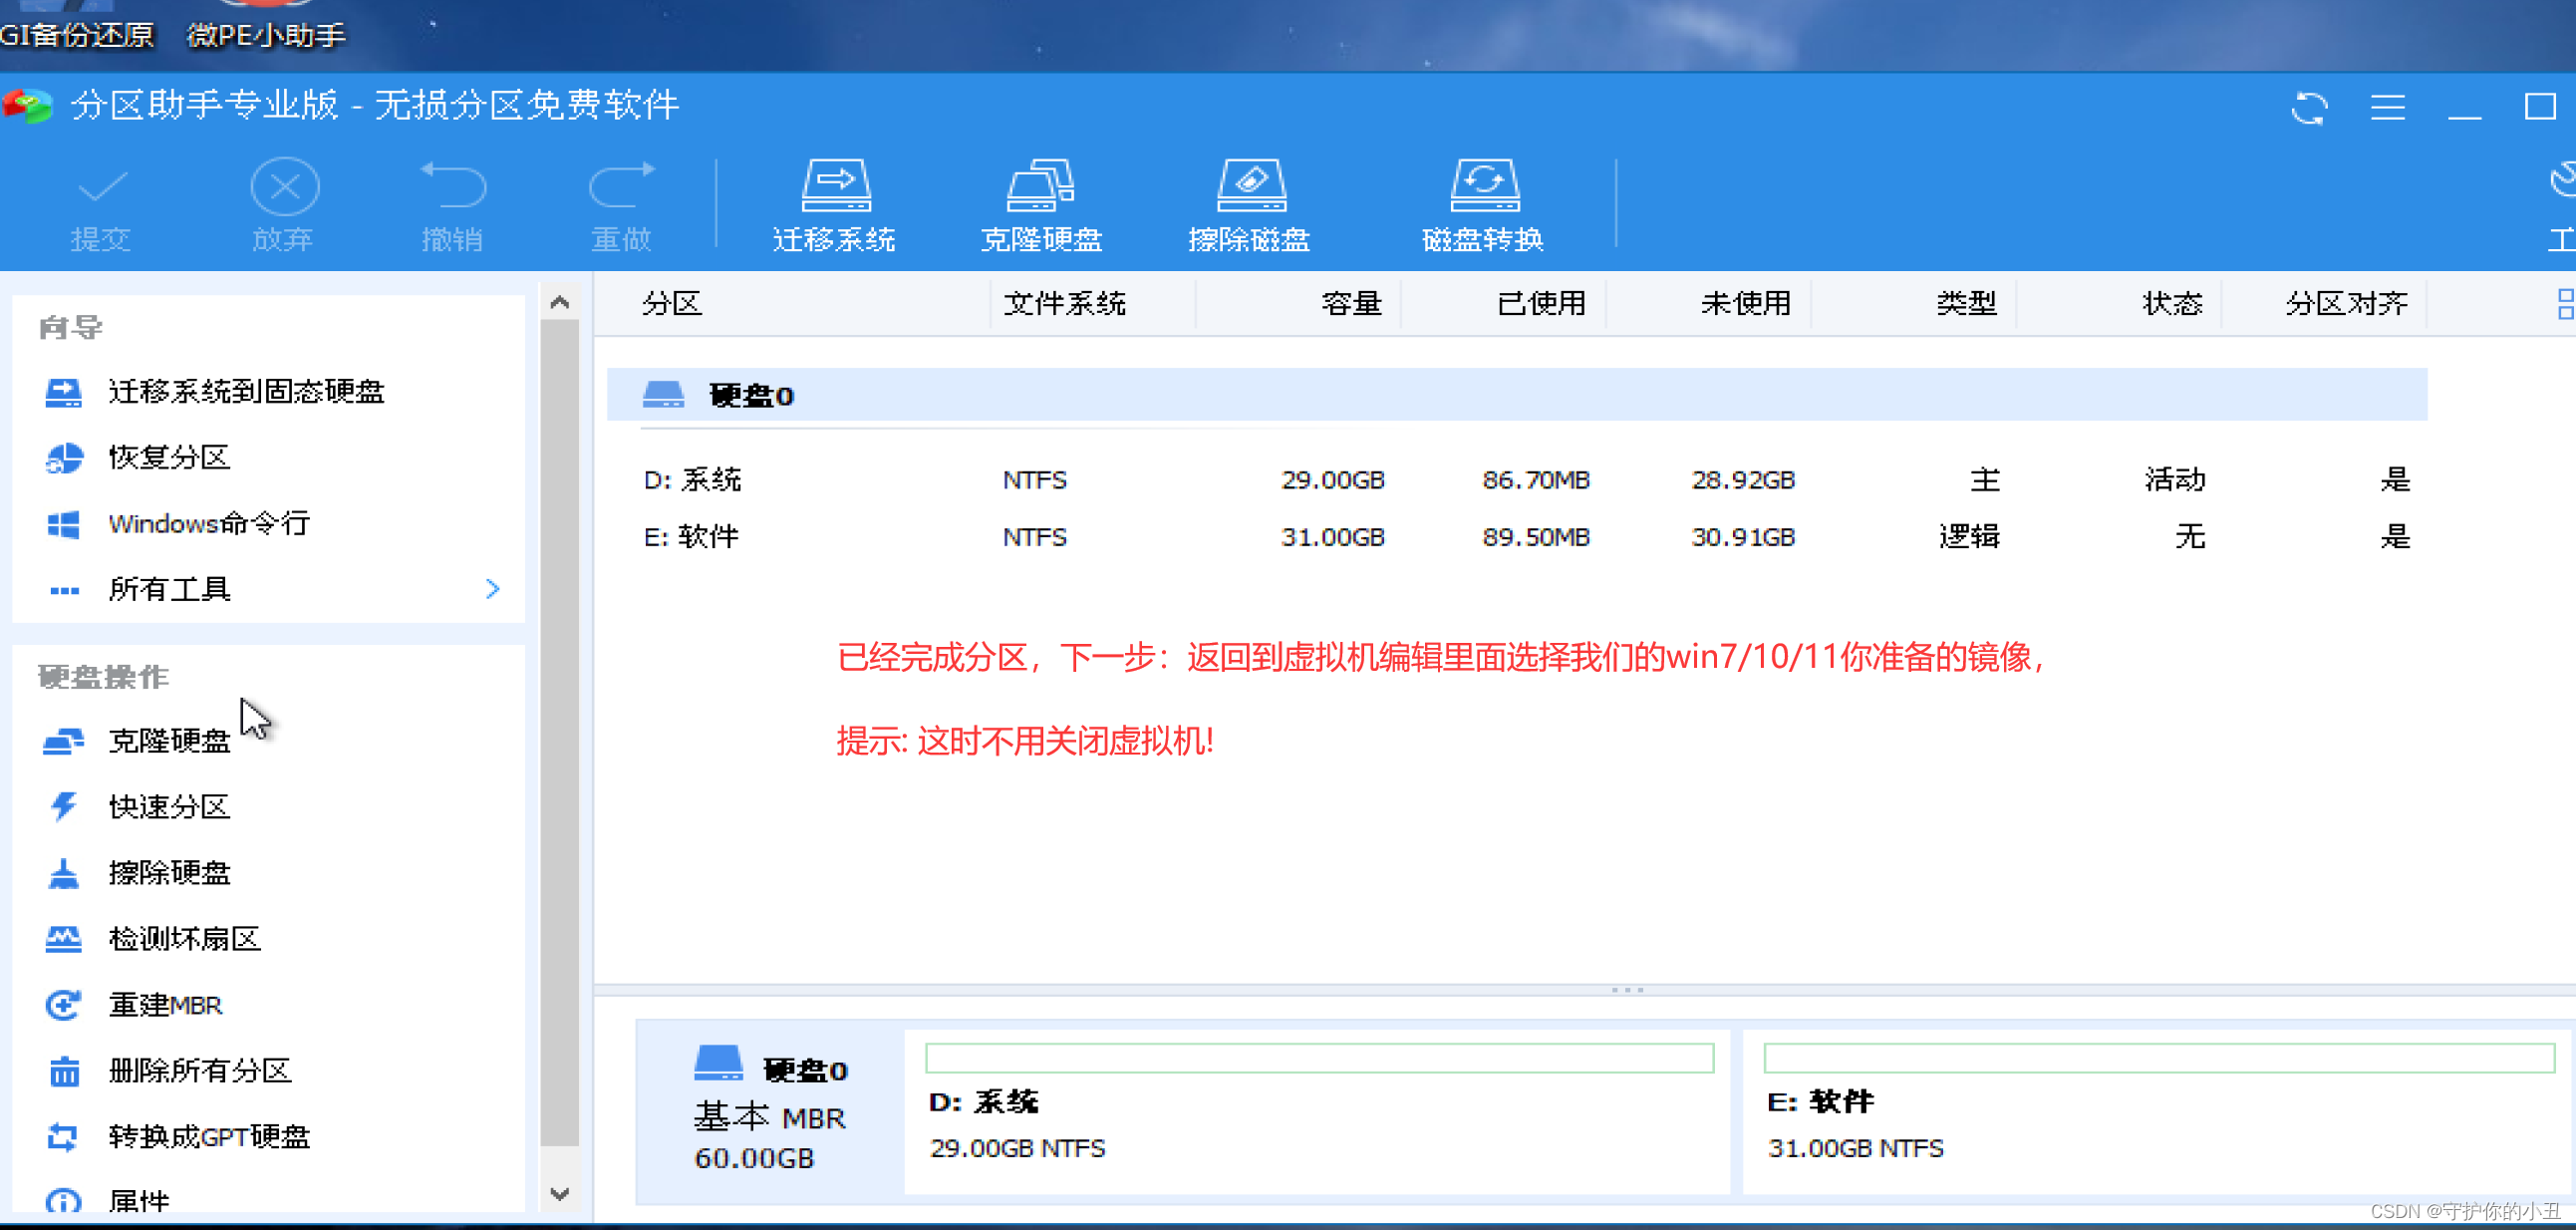Click the sidebar scroll down arrow
2576x1230 pixels.
coord(560,1194)
